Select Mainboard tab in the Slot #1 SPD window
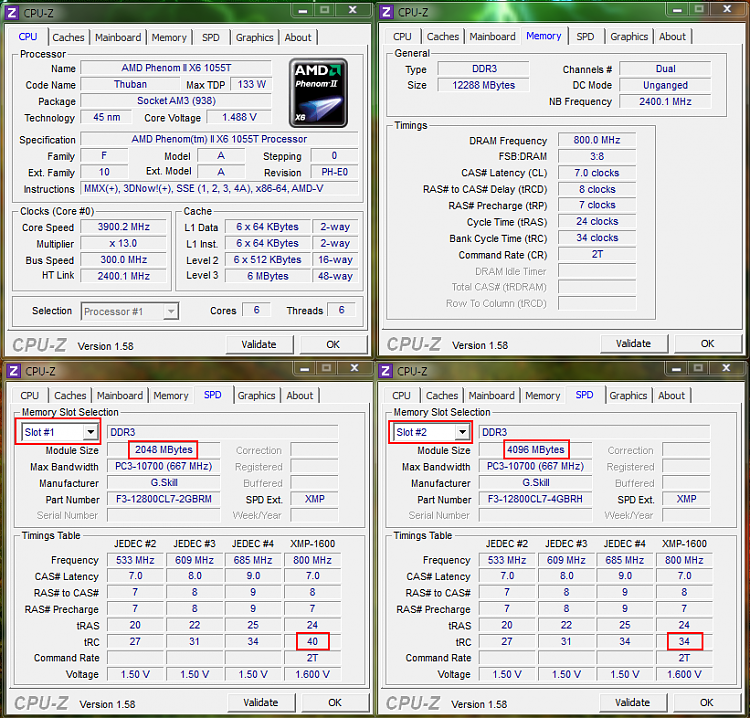750x718 pixels. coord(120,396)
